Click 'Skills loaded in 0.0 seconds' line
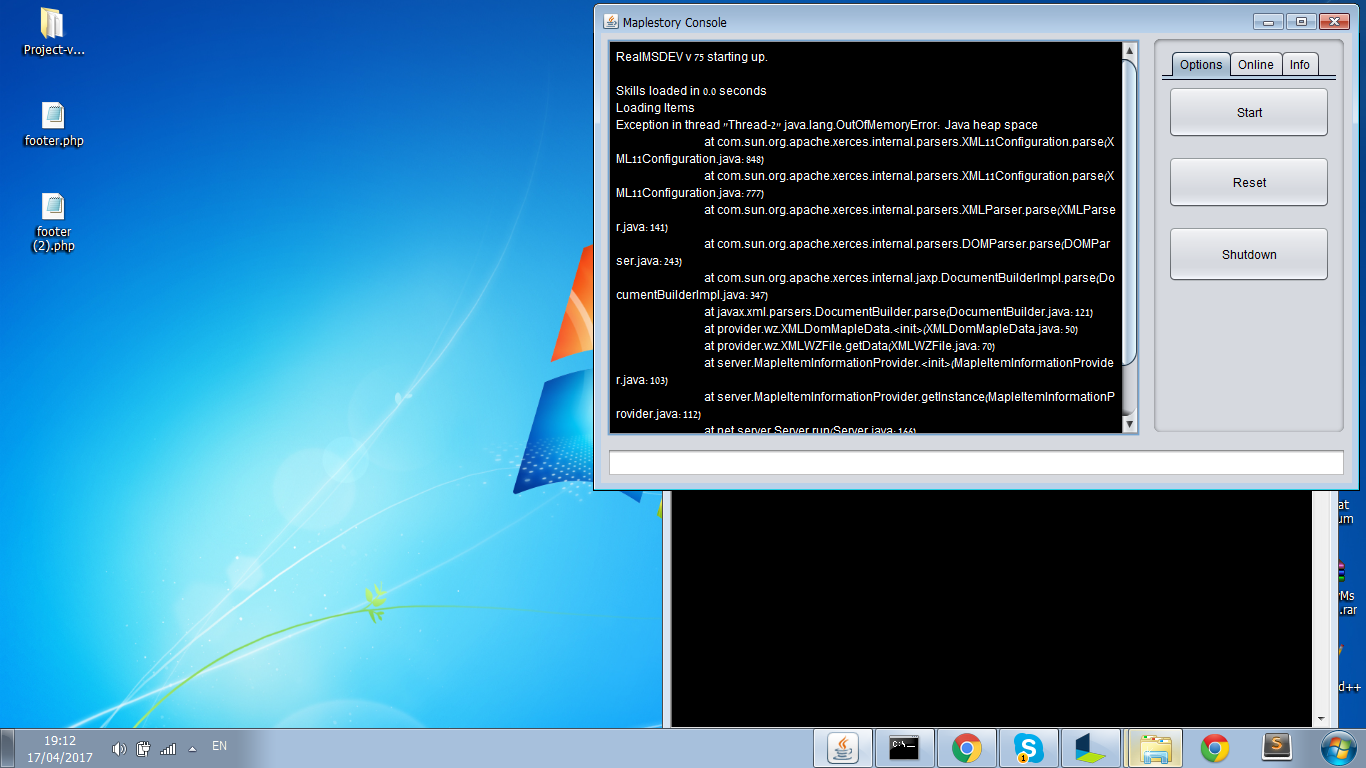This screenshot has height=768, width=1366. pos(691,90)
